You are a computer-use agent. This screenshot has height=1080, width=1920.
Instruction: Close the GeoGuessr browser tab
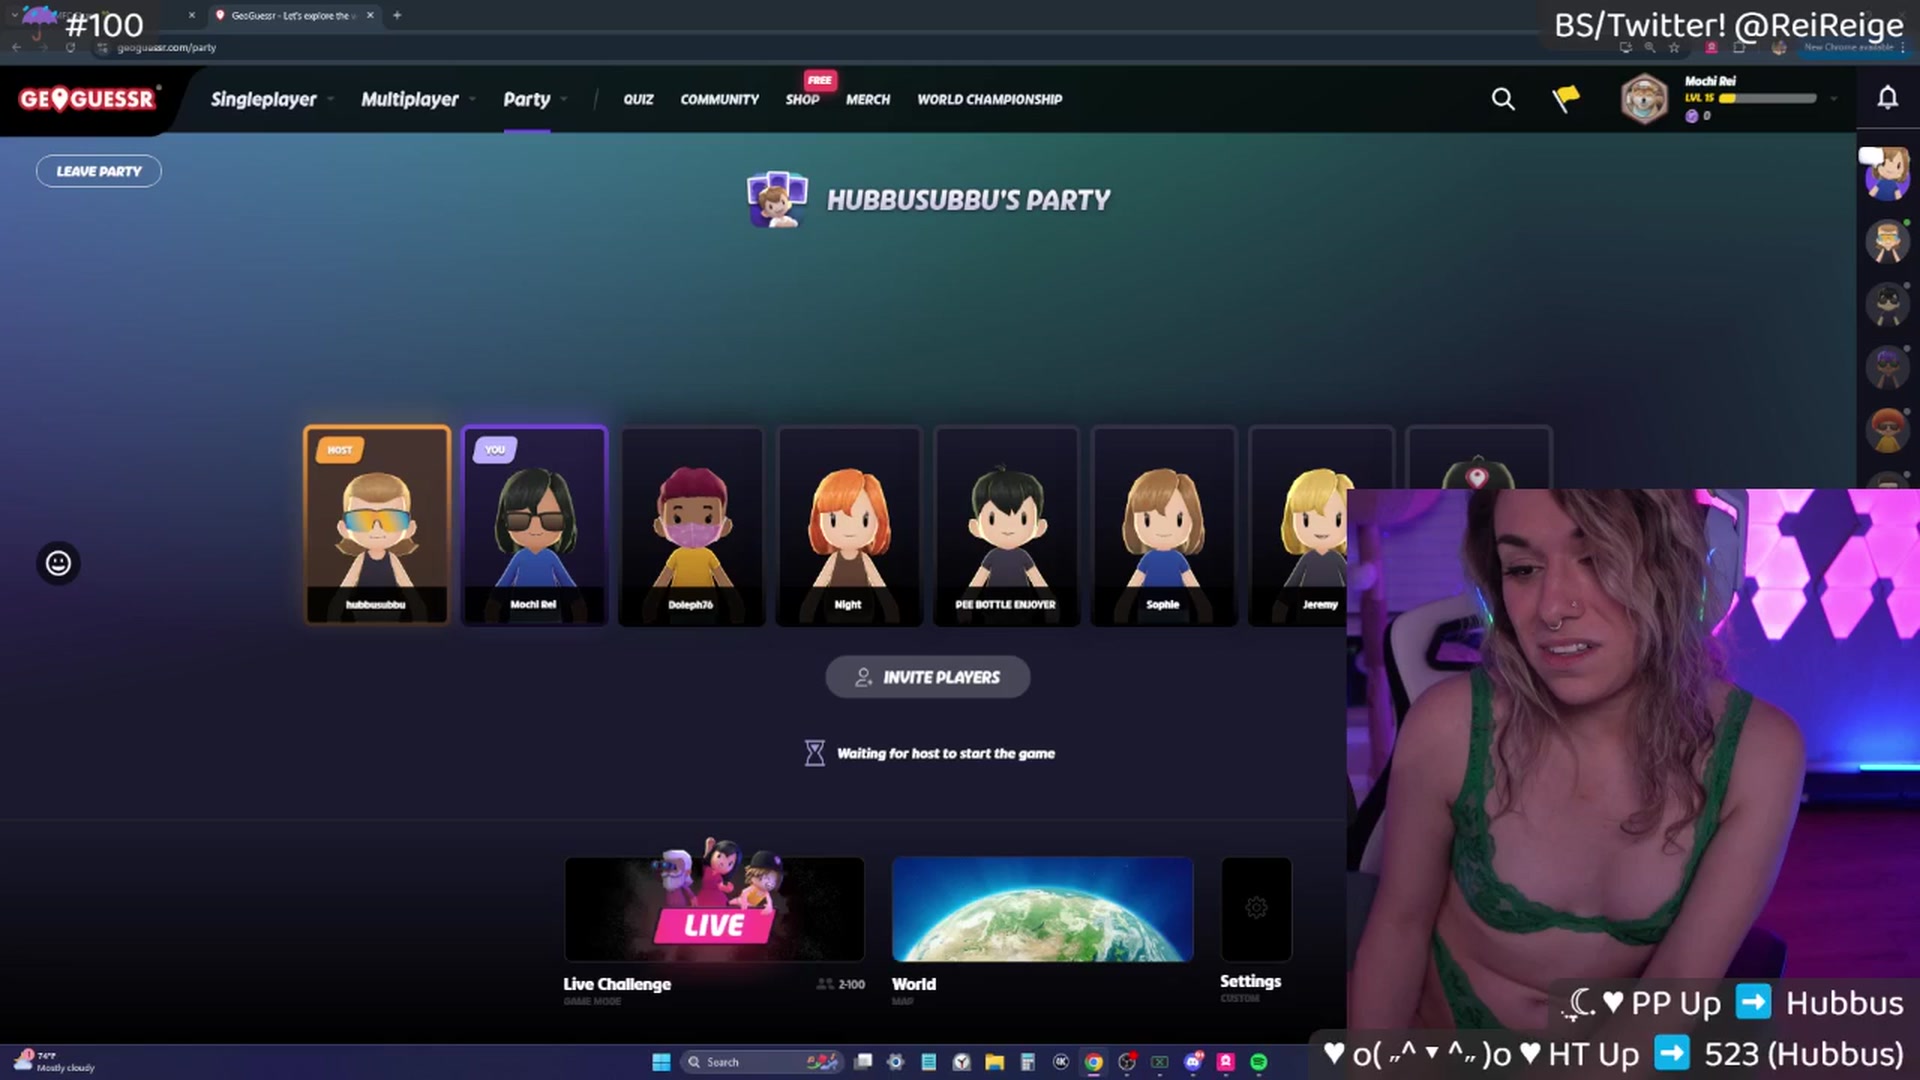[370, 15]
